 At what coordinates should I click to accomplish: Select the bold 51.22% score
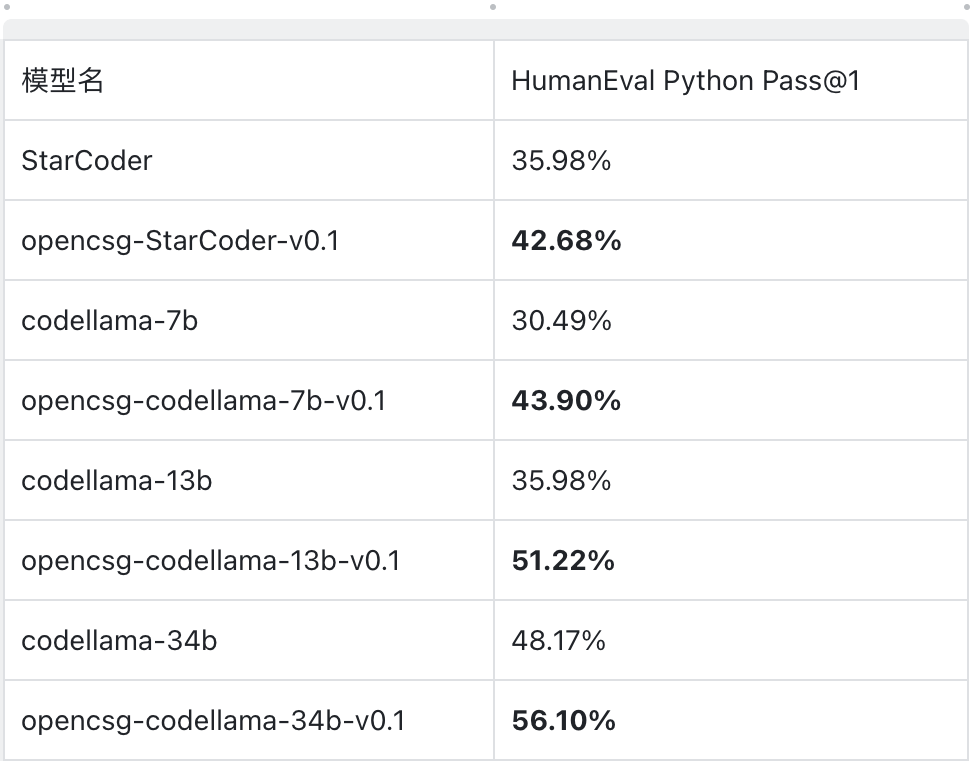563,561
